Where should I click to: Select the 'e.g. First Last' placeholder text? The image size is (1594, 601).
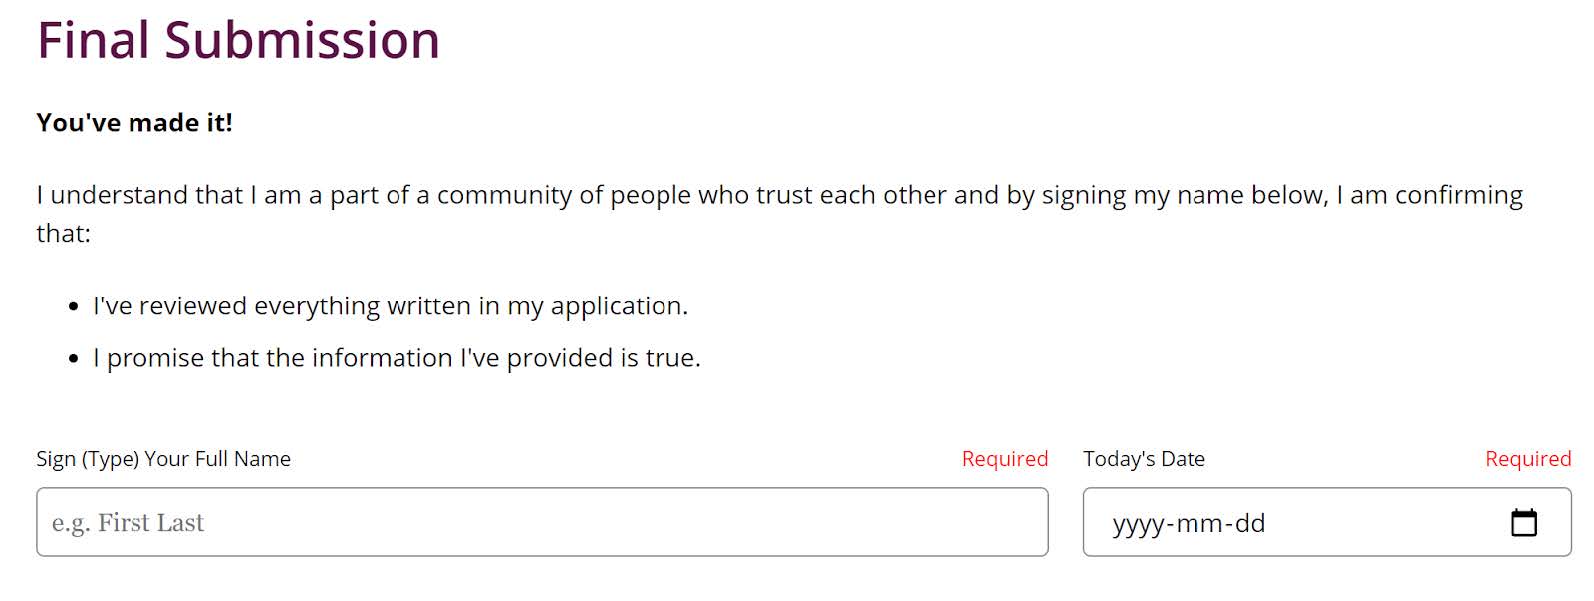pos(129,522)
